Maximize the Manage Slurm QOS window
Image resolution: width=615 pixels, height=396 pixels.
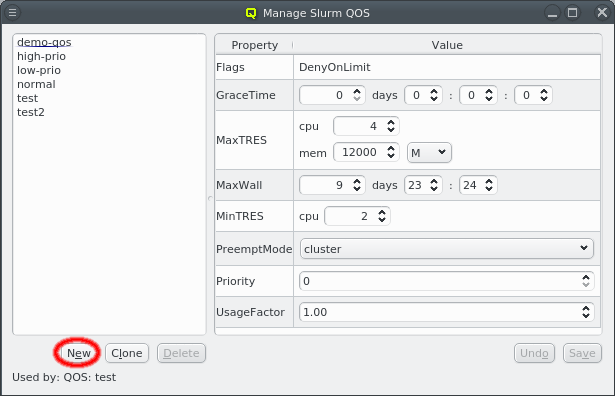coord(573,13)
